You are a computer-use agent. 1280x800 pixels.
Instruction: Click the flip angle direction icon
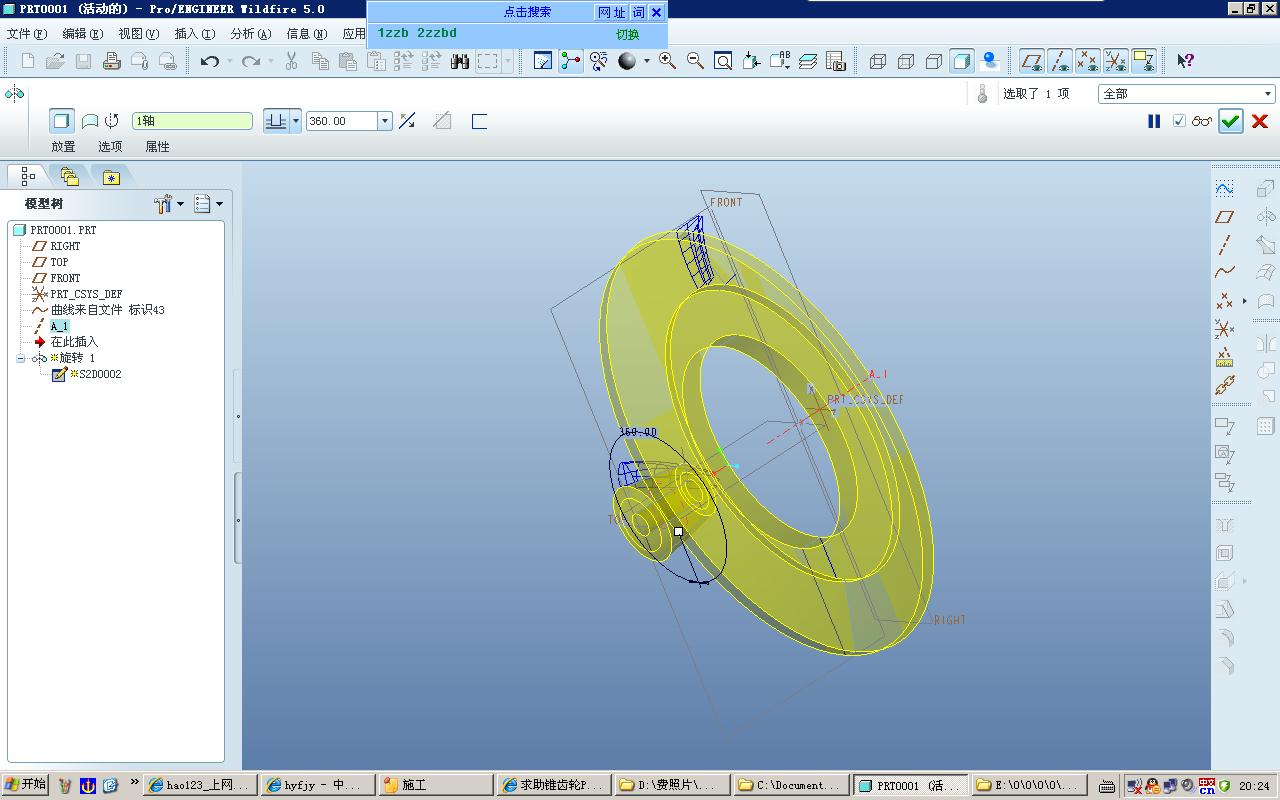point(407,121)
